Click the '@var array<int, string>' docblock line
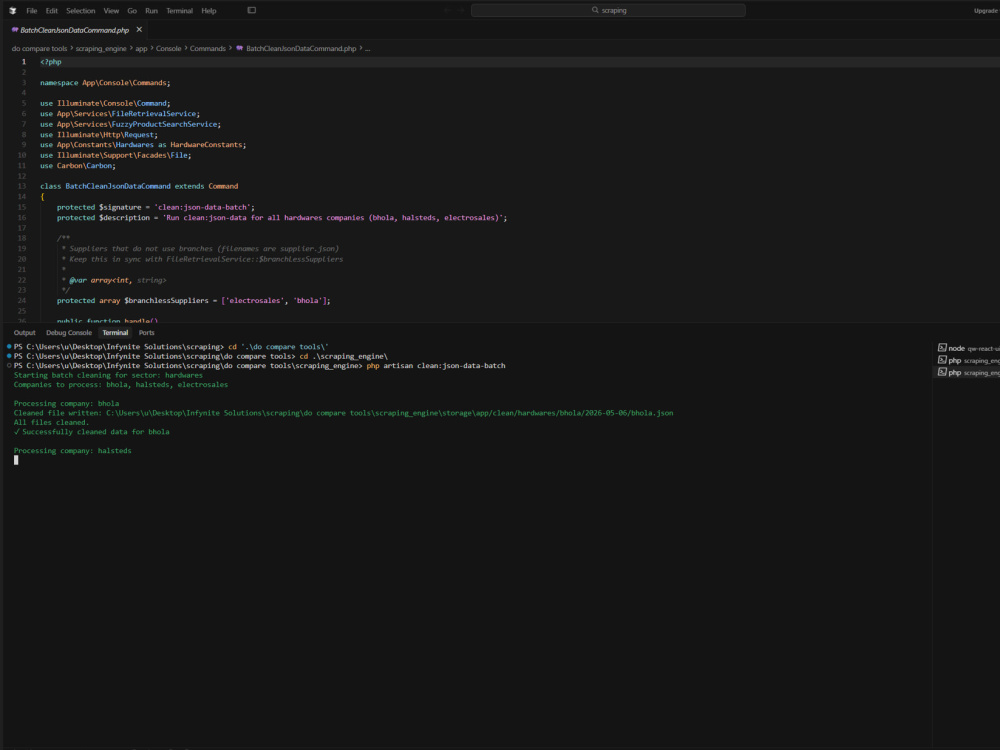This screenshot has height=750, width=1000. [117, 280]
